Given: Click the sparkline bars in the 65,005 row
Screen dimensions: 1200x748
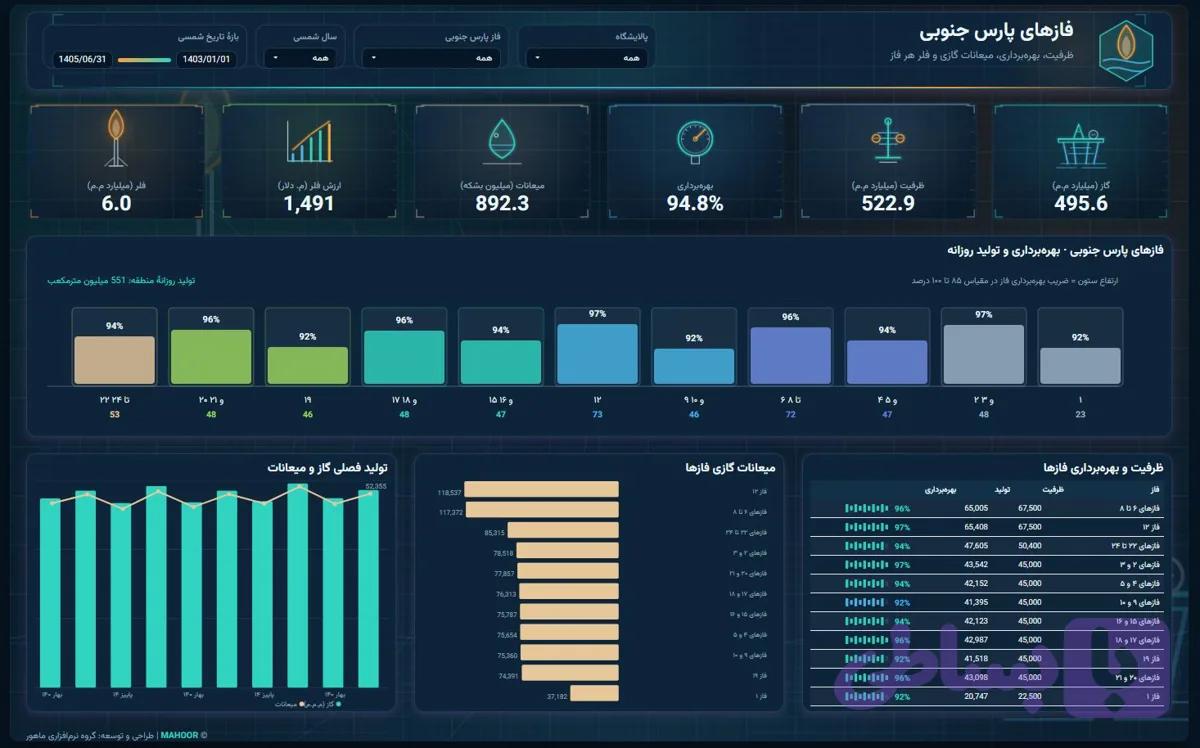Looking at the screenshot, I should point(866,508).
